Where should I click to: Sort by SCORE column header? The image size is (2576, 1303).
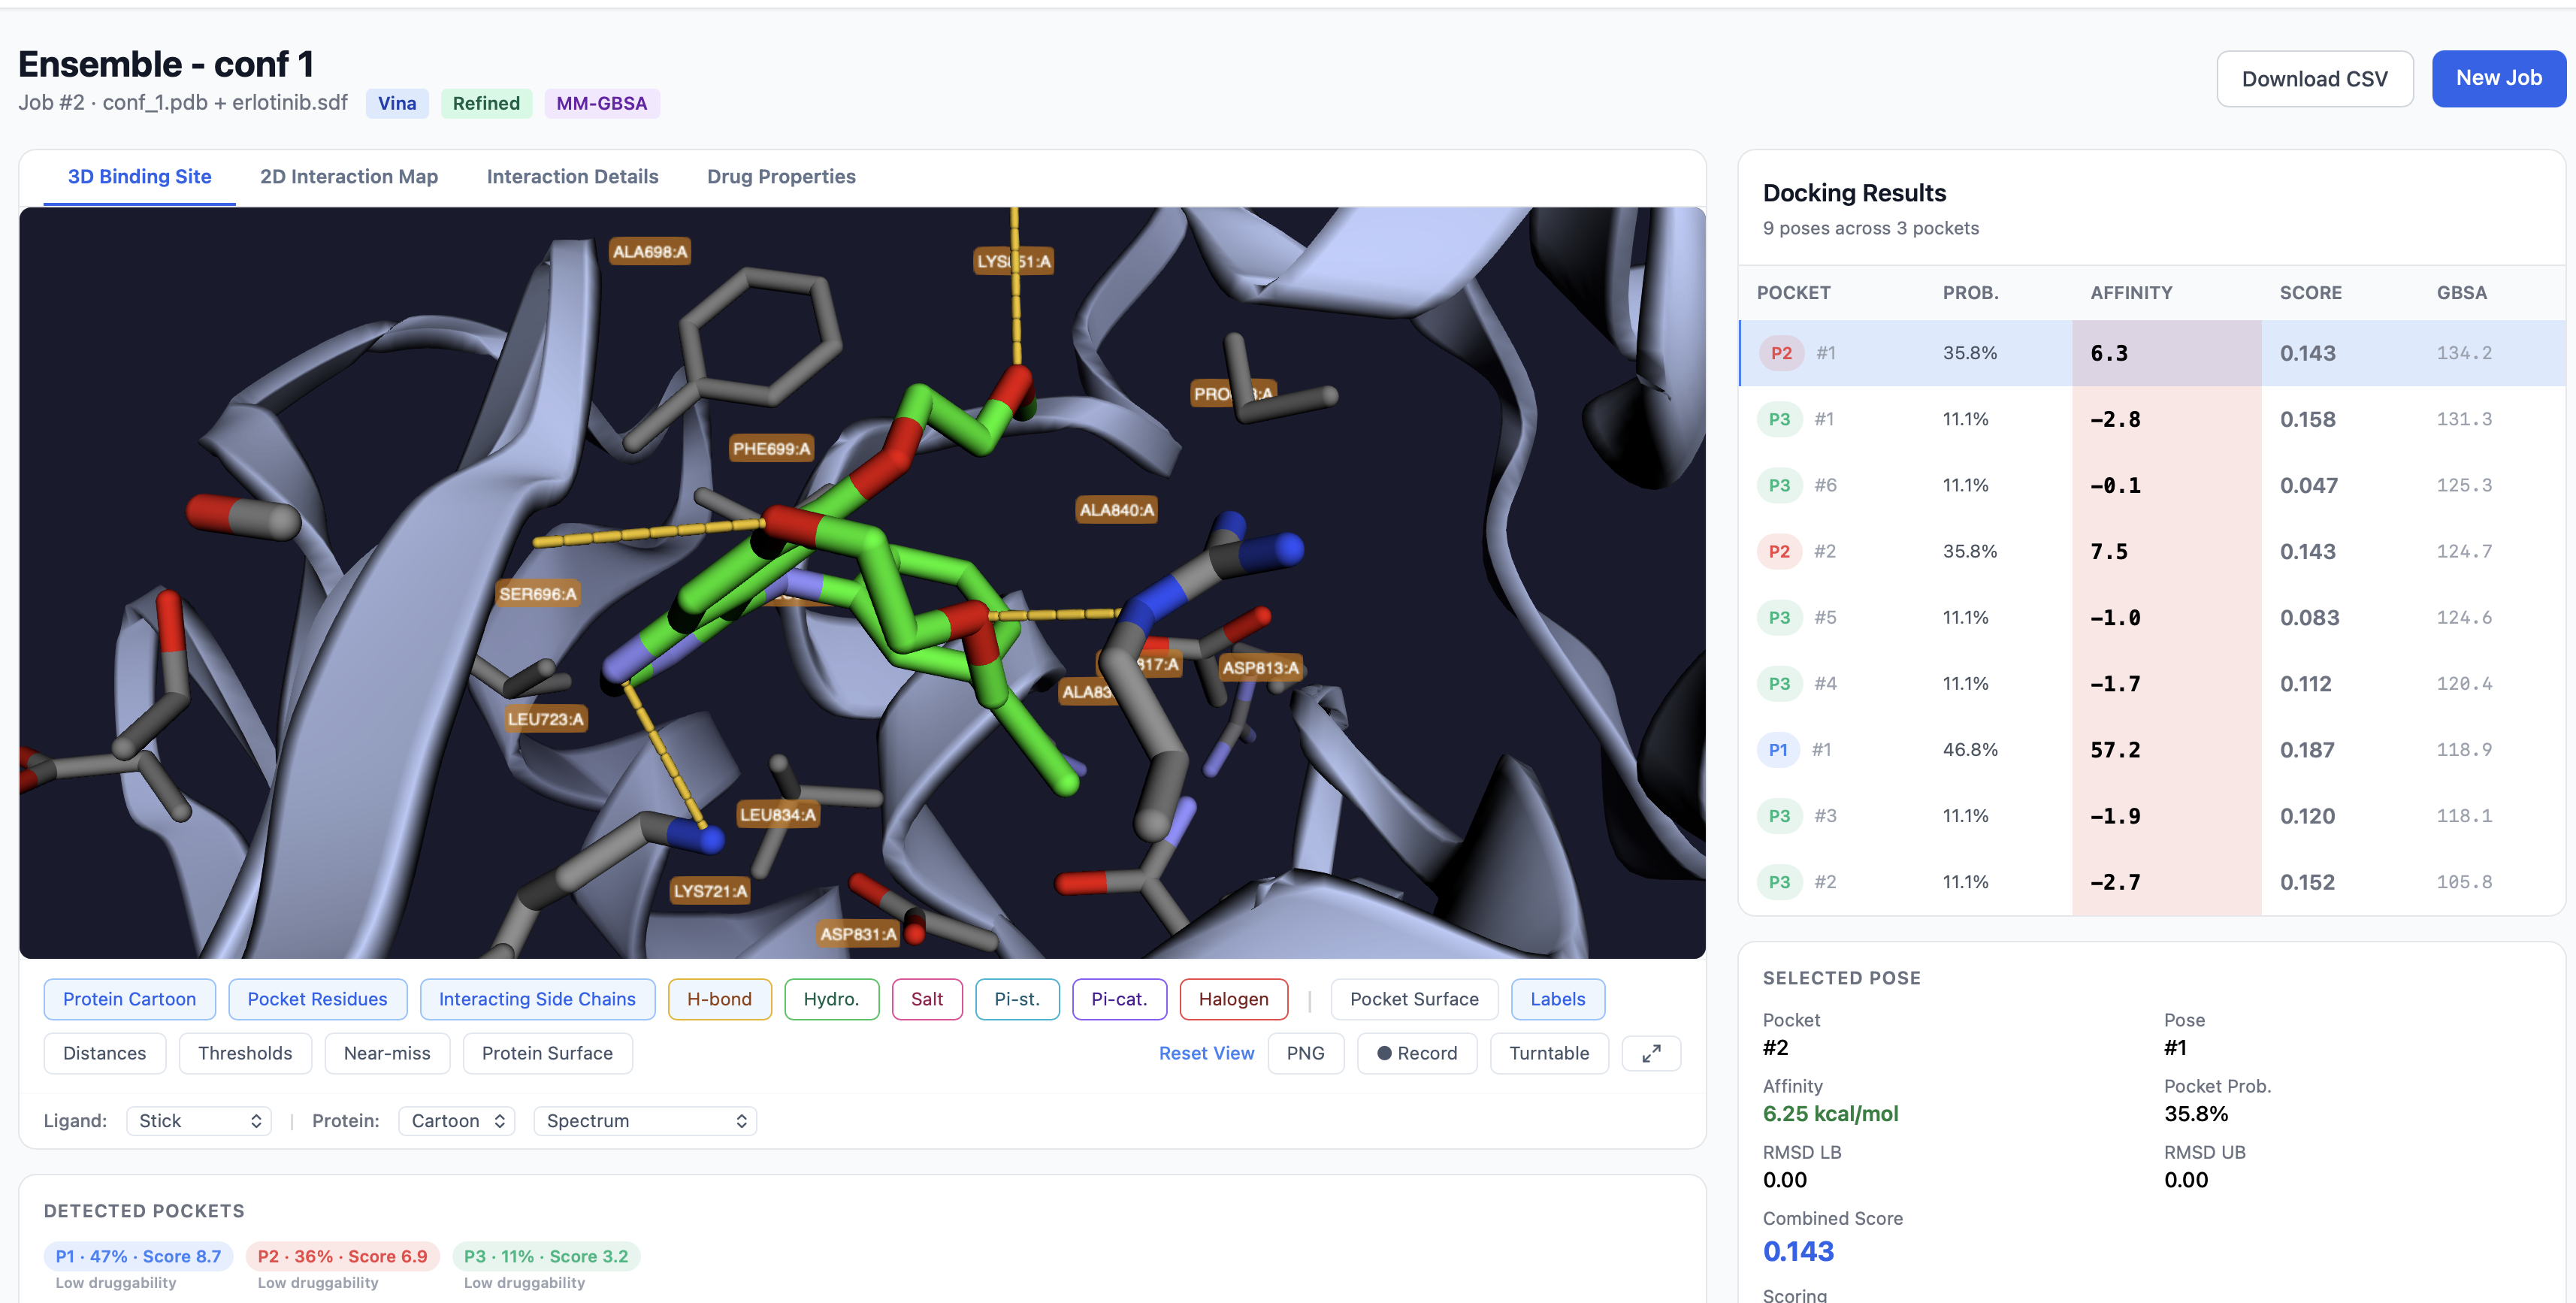pyautogui.click(x=2310, y=293)
